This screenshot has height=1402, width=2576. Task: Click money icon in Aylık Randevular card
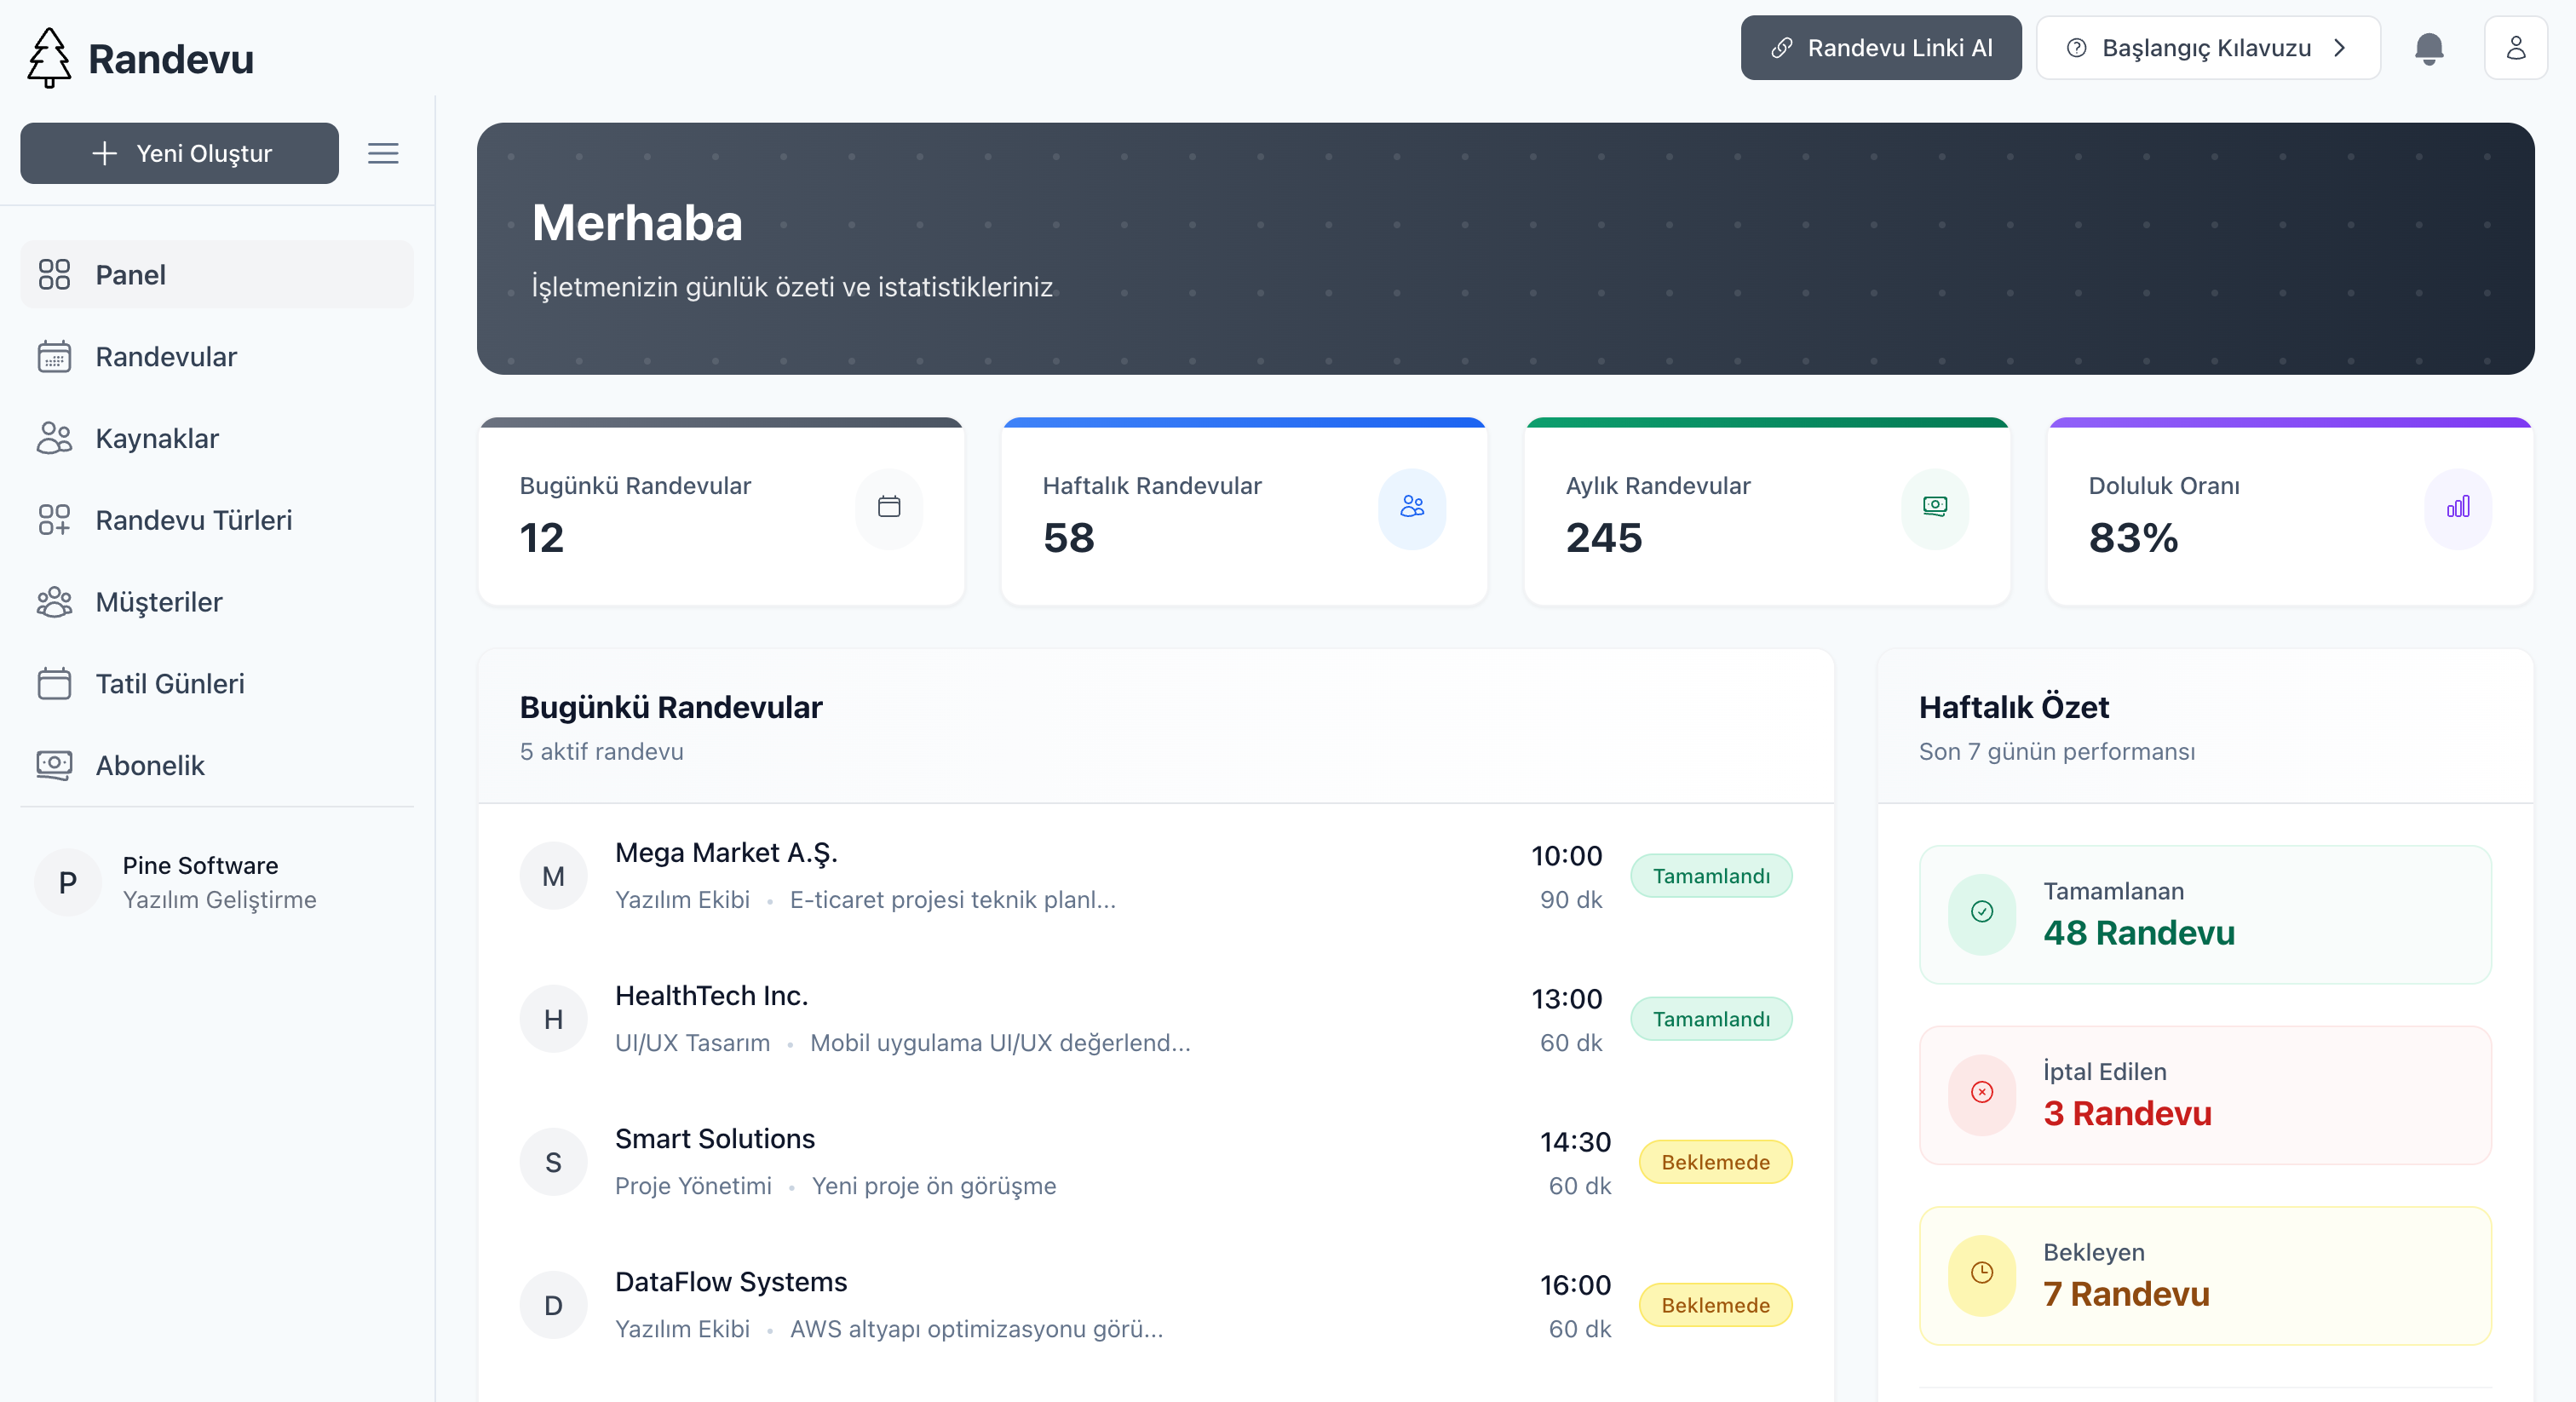[1934, 507]
